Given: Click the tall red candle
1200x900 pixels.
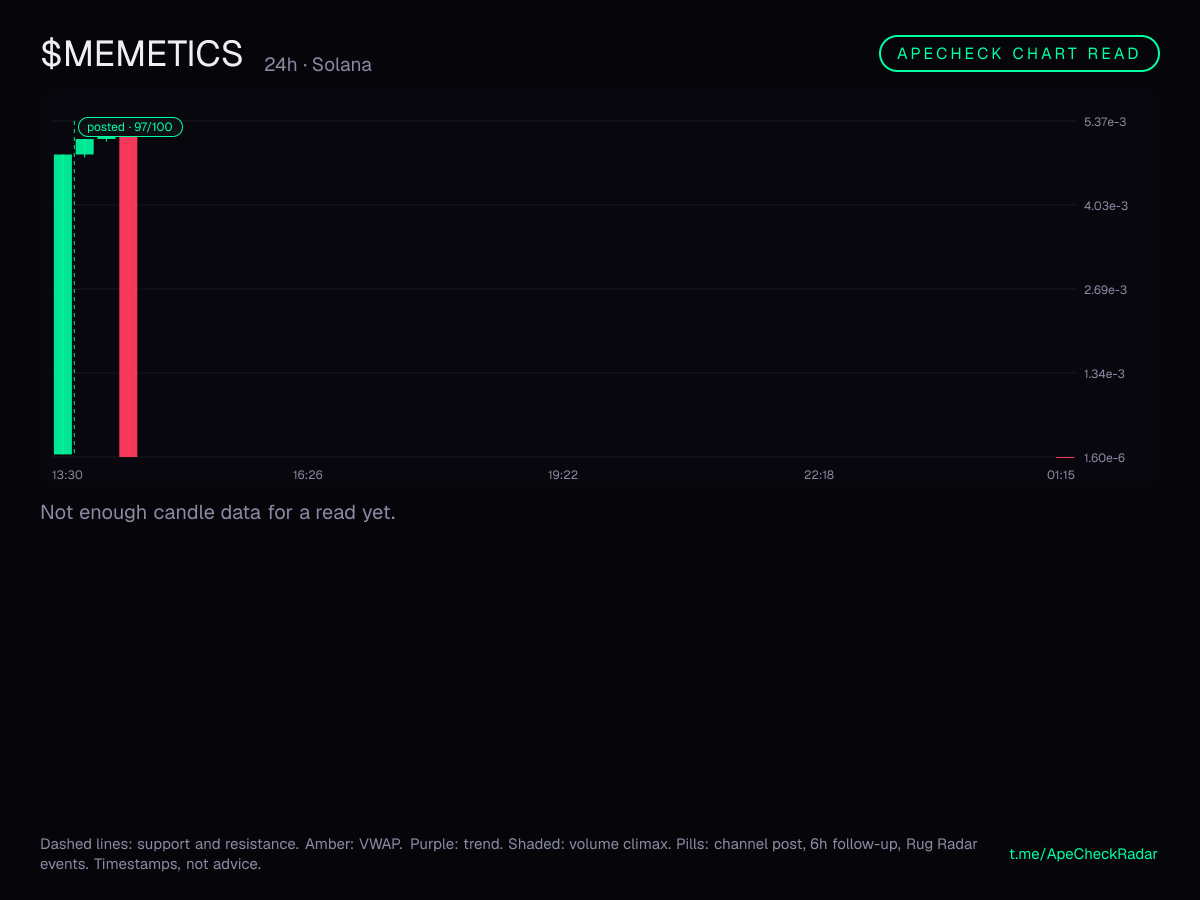Looking at the screenshot, I should (128, 296).
